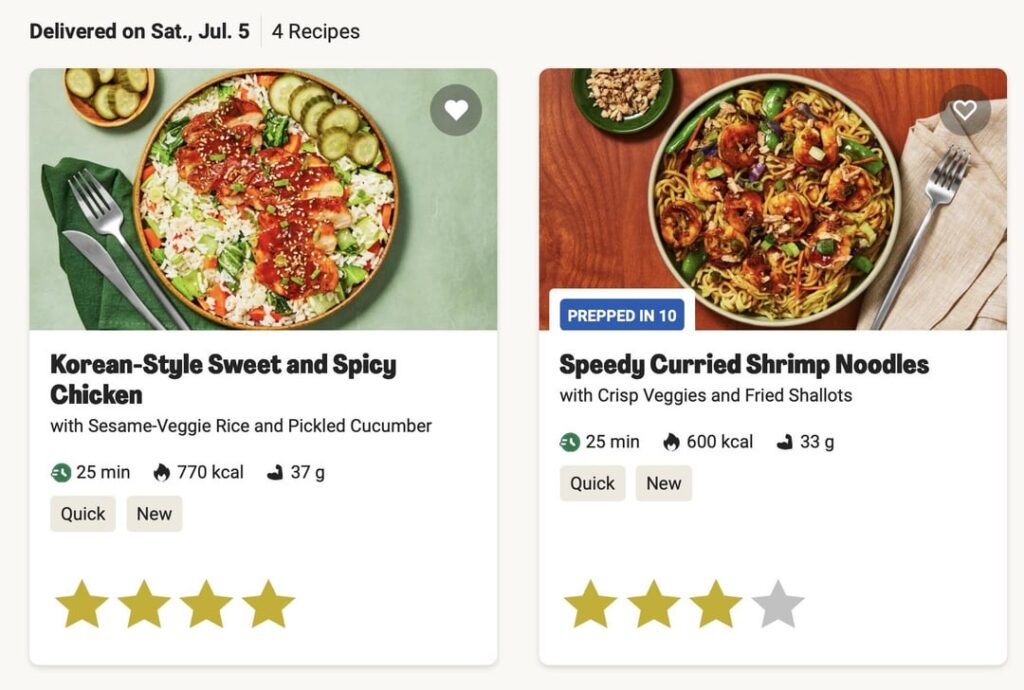The width and height of the screenshot is (1024, 690).
Task: Rate Shrimp Noodles one star
Action: coord(590,604)
